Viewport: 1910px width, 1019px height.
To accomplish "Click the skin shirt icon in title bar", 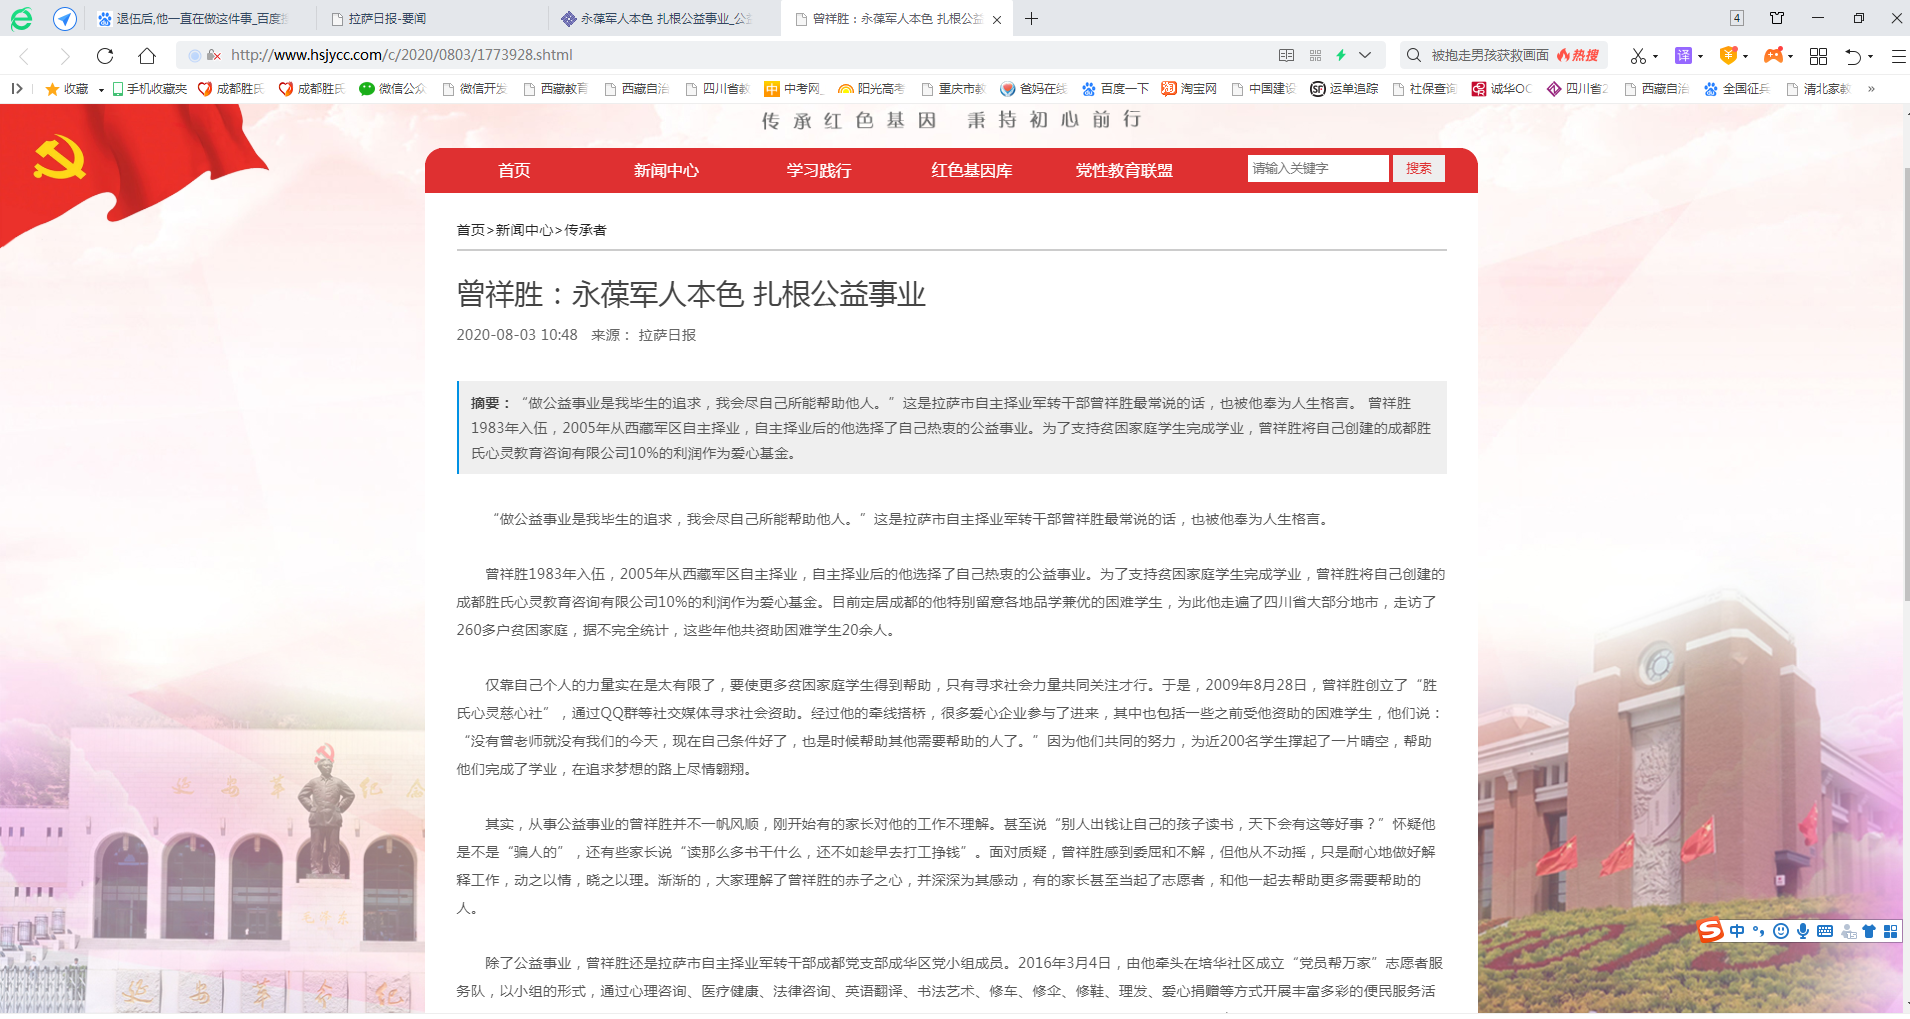I will (1777, 18).
